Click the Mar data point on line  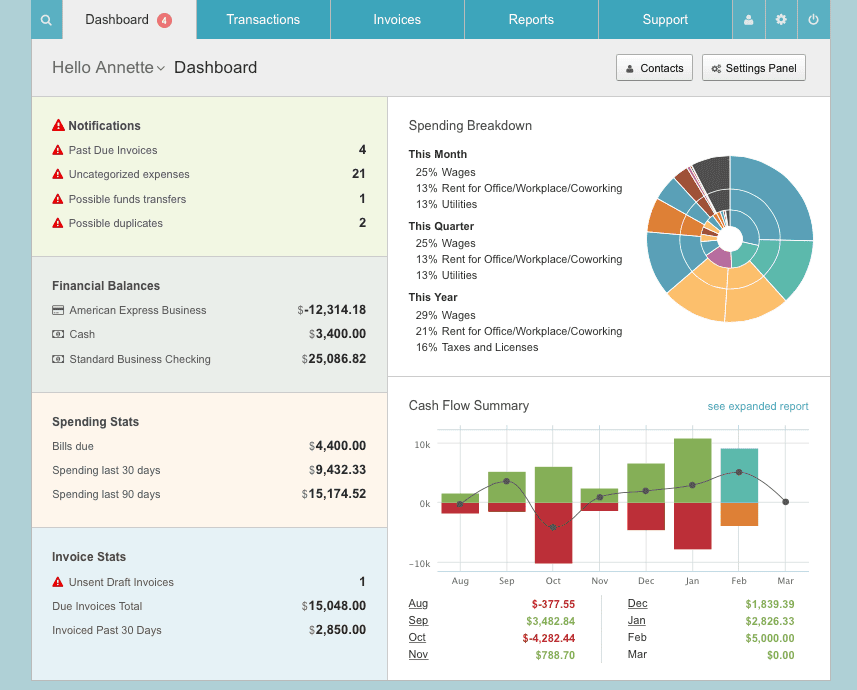click(x=785, y=502)
